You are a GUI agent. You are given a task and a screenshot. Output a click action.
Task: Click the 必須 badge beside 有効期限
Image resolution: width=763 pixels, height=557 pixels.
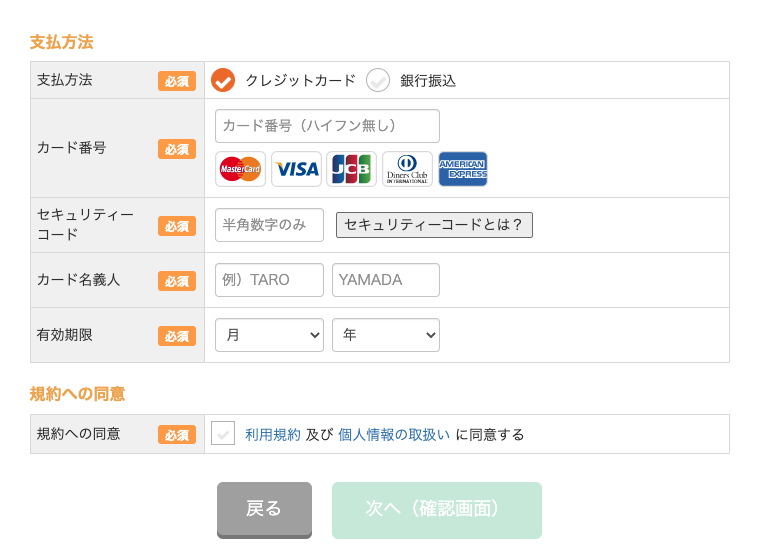point(177,336)
